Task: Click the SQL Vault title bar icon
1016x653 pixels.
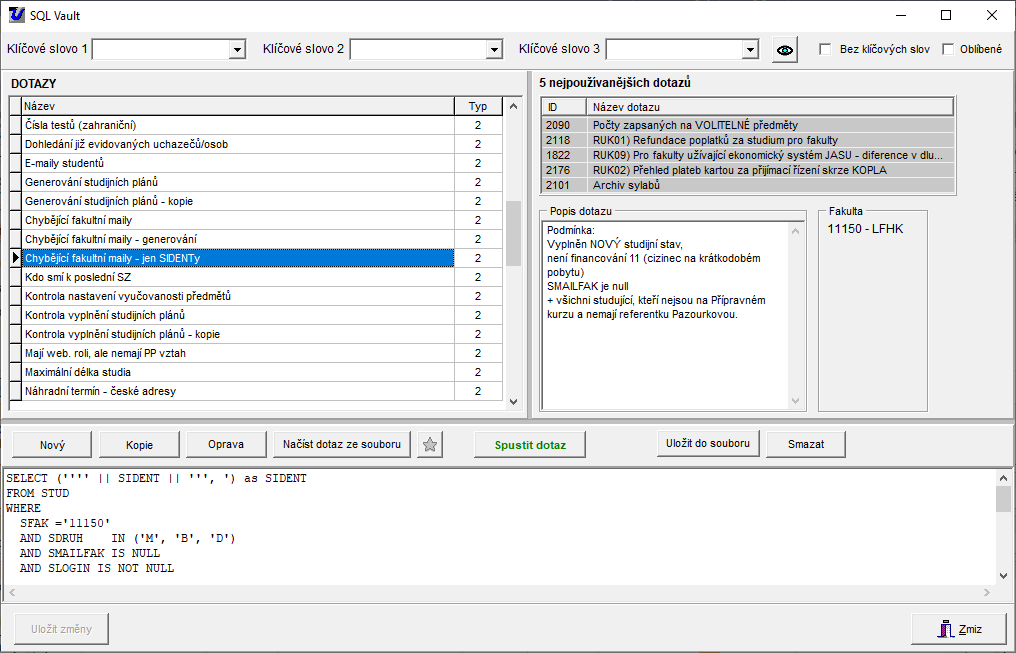Action: pyautogui.click(x=16, y=15)
